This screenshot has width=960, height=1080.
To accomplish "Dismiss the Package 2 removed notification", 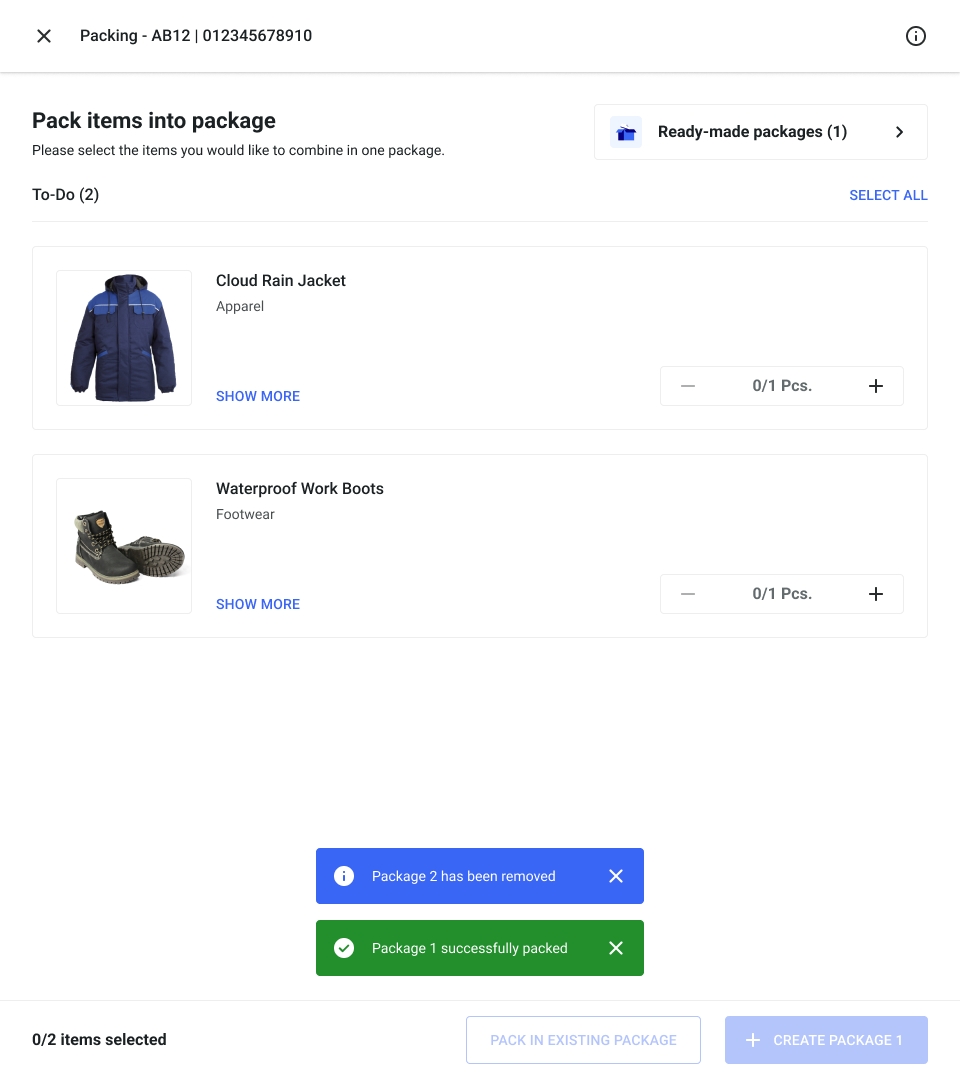I will point(616,876).
